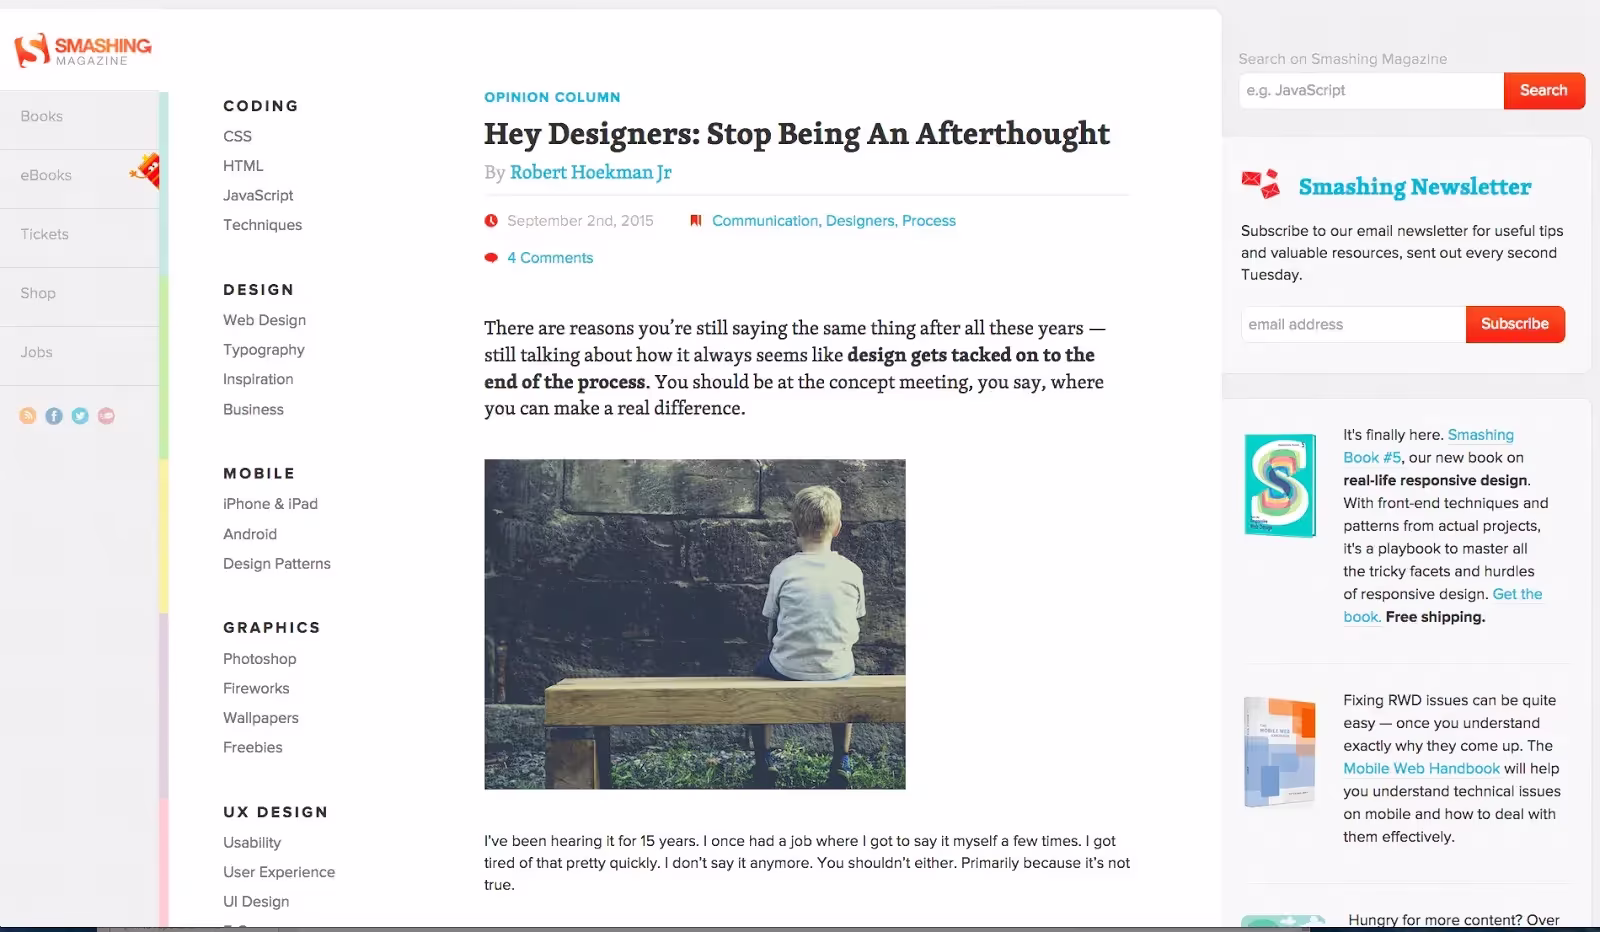Click the red comment bubble icon
The image size is (1600, 932).
point(491,258)
